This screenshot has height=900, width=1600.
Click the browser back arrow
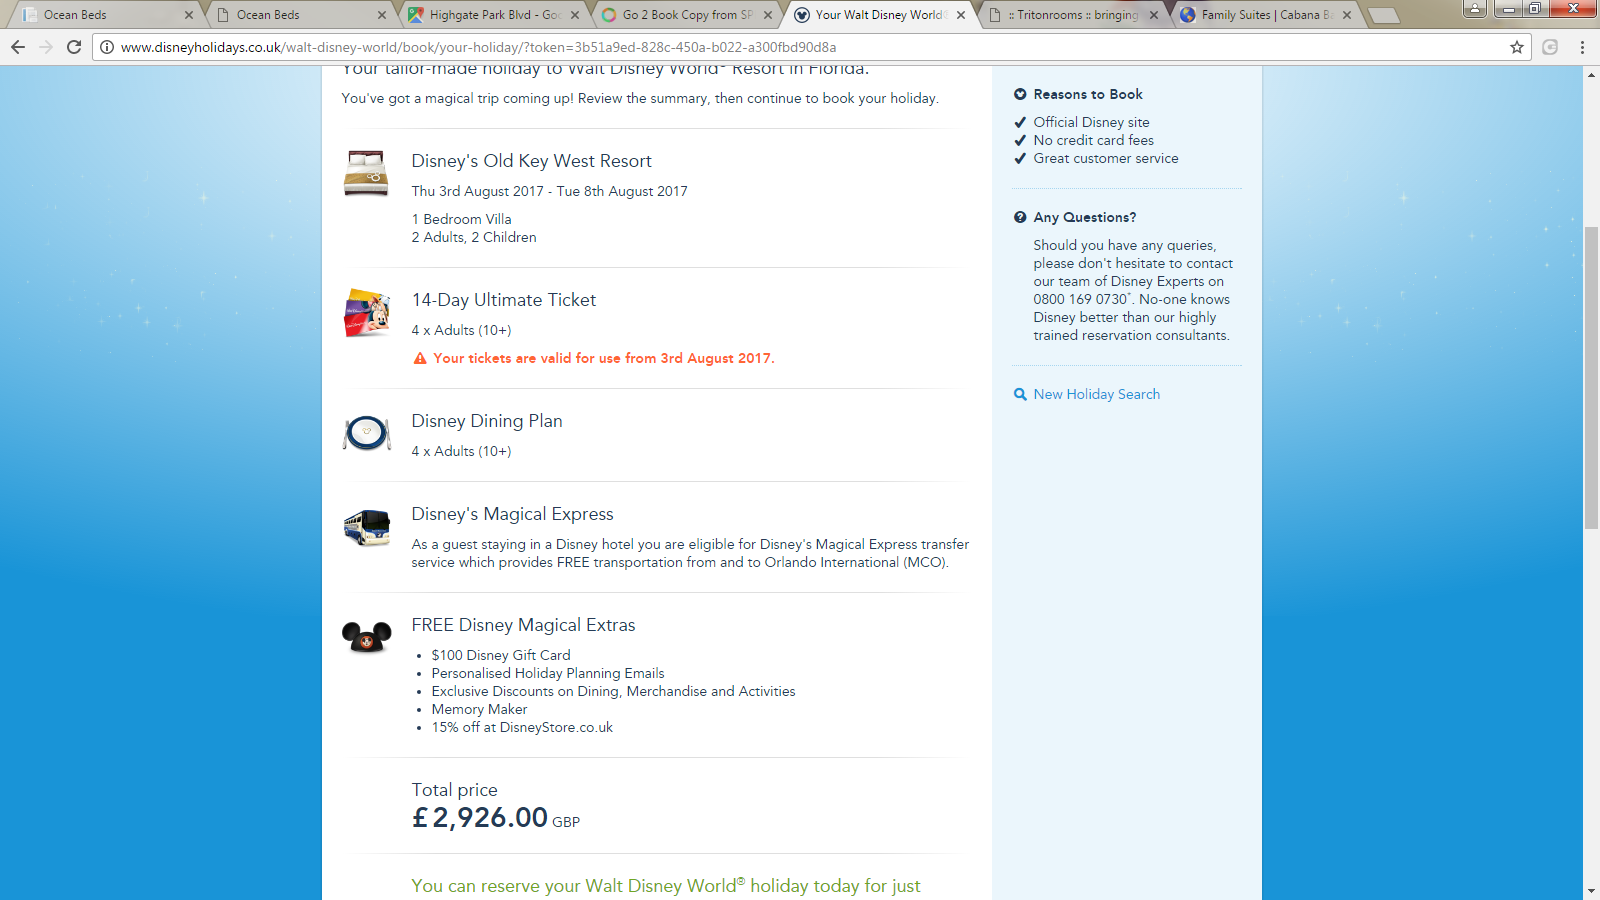click(x=17, y=47)
